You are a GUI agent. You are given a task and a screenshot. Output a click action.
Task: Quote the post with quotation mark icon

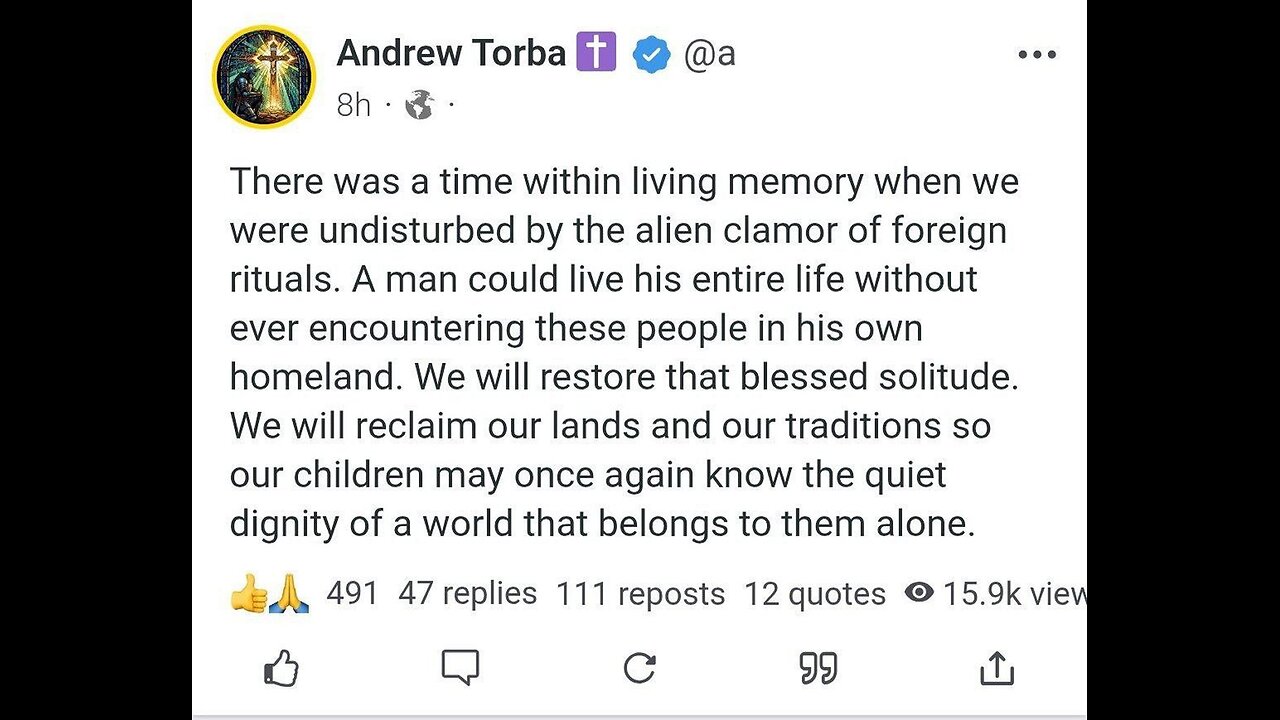pyautogui.click(x=818, y=668)
